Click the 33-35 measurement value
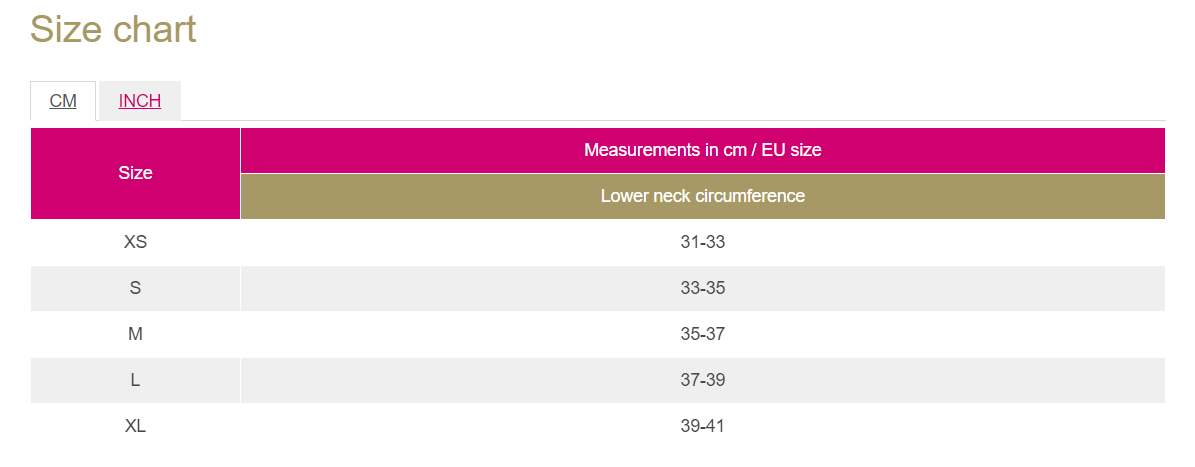The image size is (1195, 467). tap(702, 288)
